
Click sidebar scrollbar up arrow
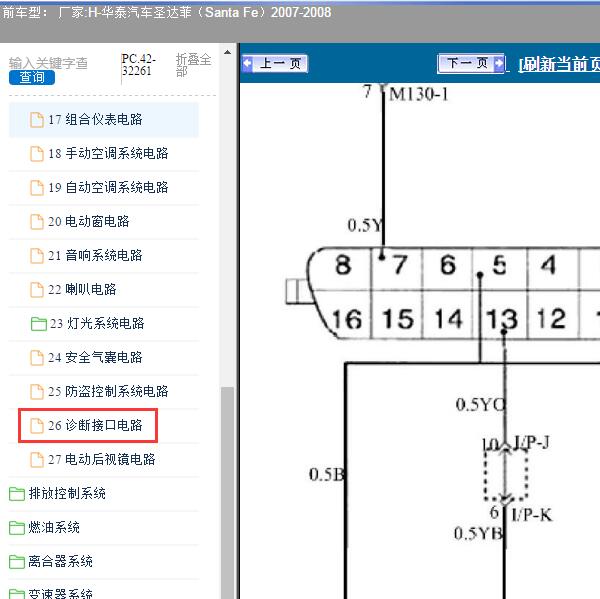pos(227,52)
